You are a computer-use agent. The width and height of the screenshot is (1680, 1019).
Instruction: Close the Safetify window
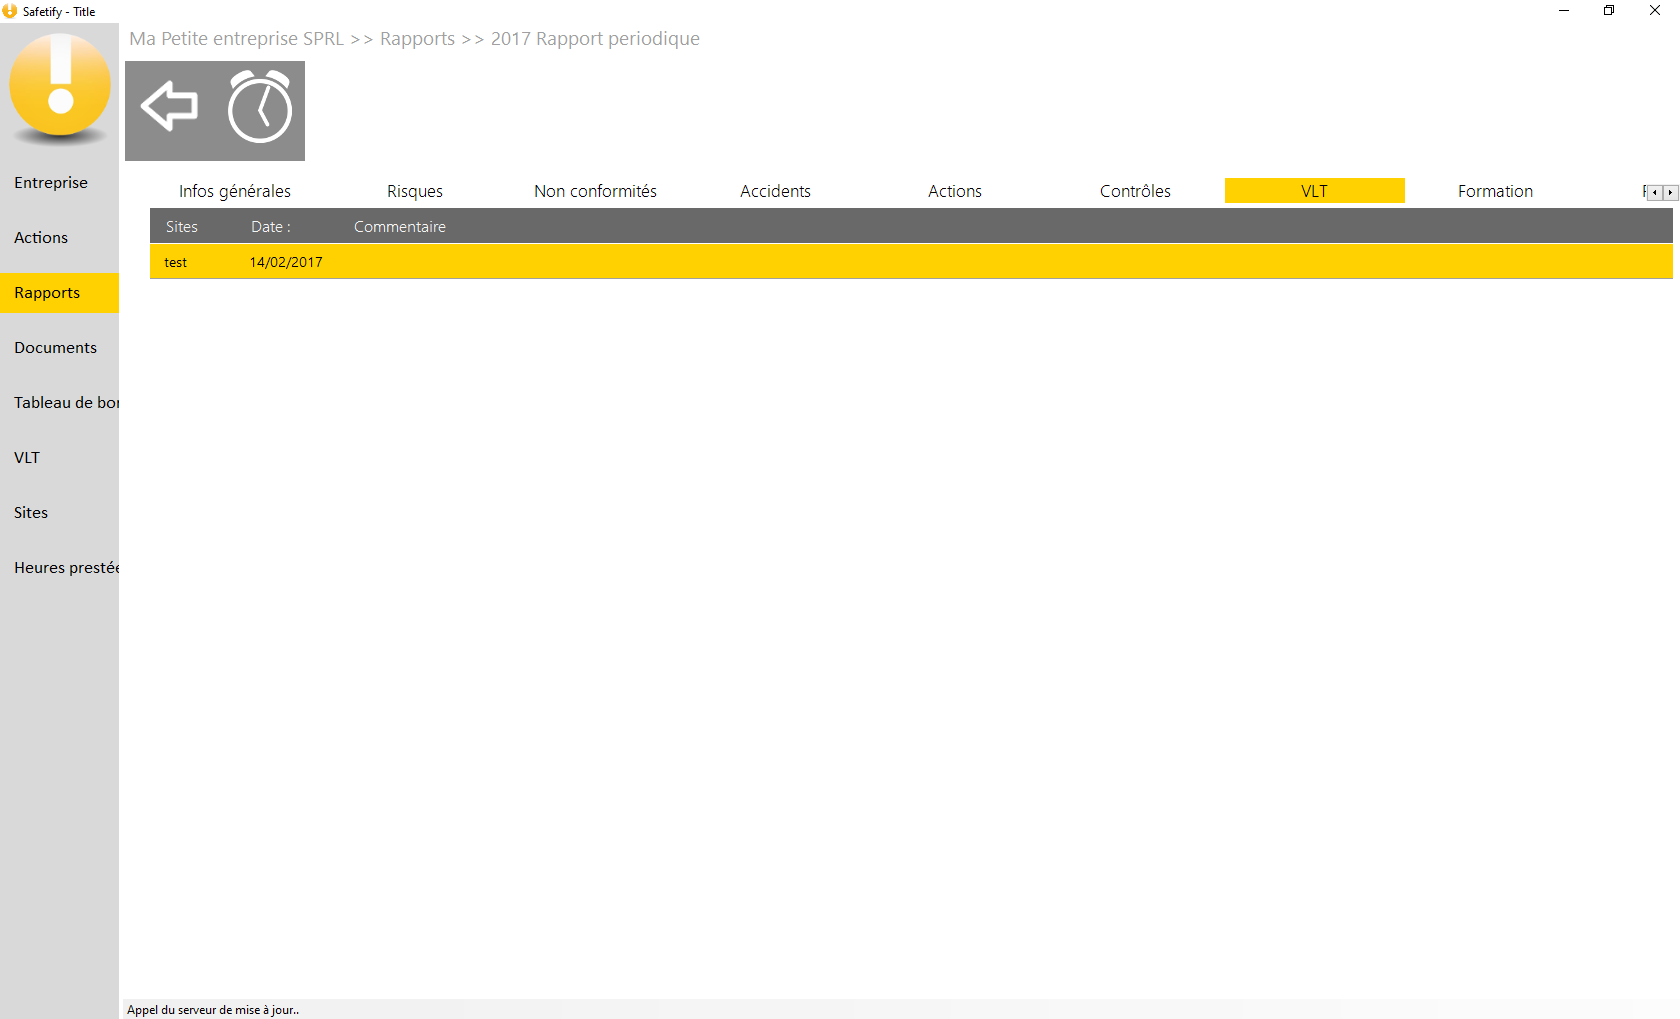1655,11
